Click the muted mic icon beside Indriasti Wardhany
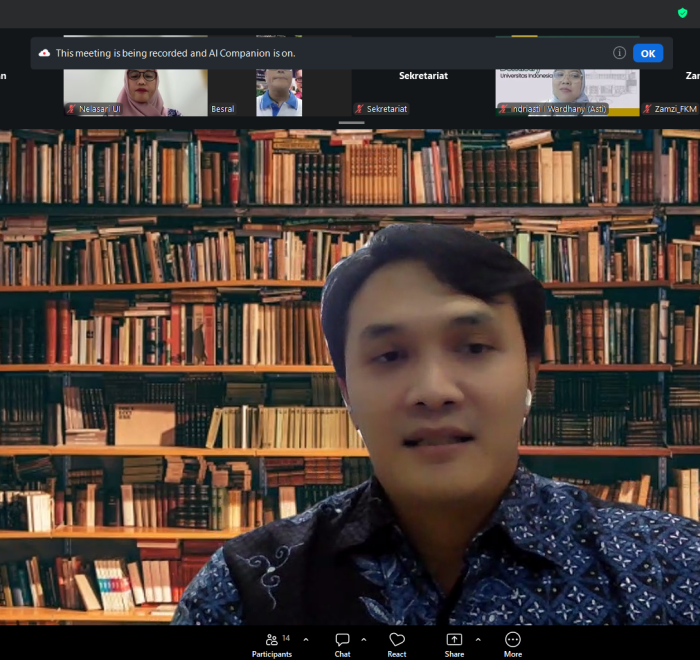This screenshot has height=660, width=700. point(503,109)
